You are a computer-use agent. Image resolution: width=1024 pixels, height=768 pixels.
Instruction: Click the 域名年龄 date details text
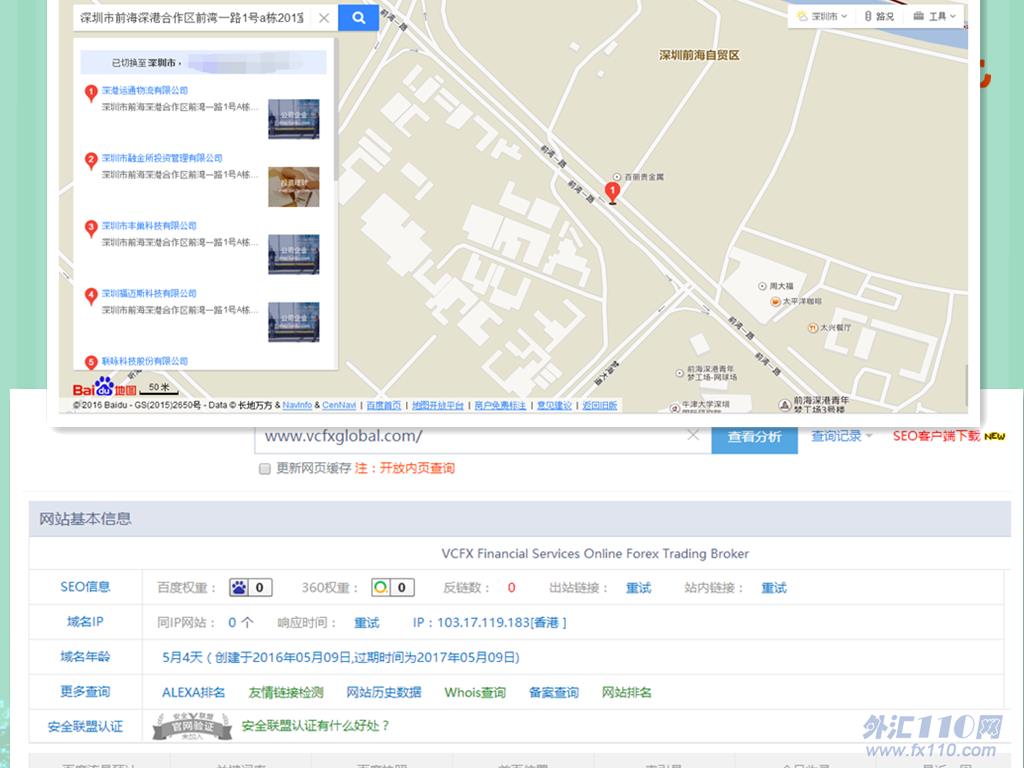341,658
